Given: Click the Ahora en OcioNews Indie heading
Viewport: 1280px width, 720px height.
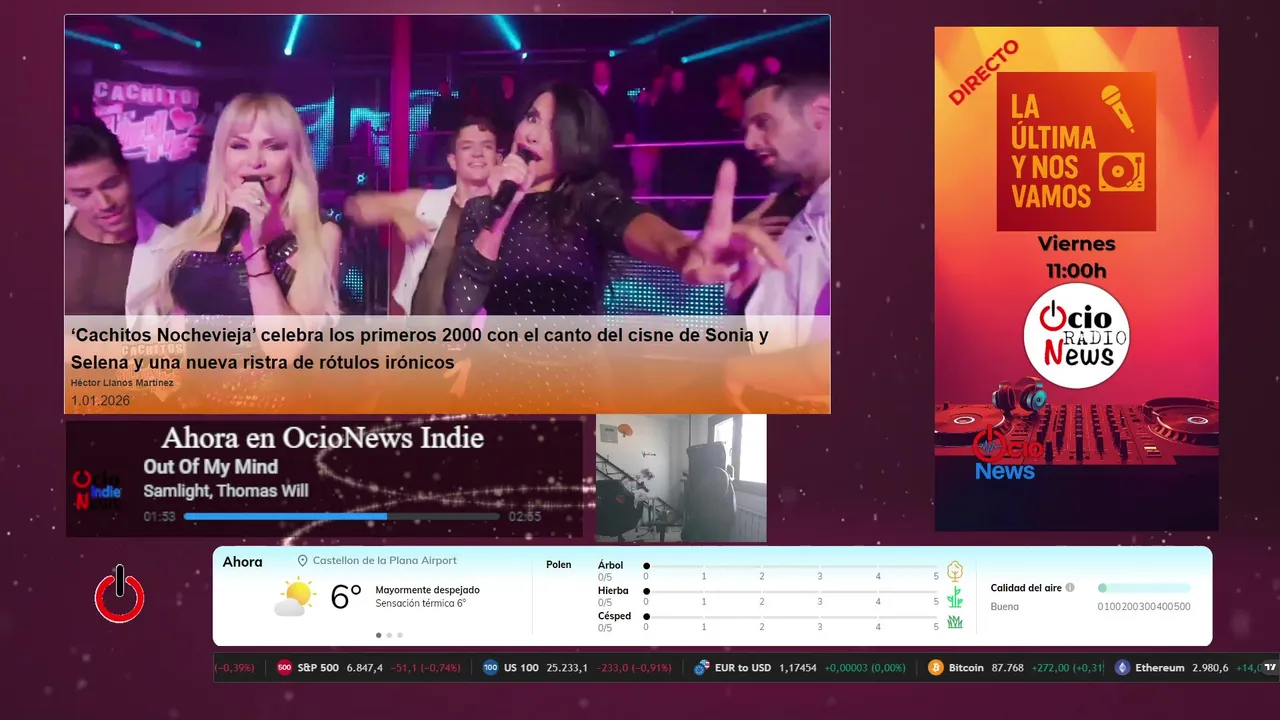Looking at the screenshot, I should [x=322, y=438].
